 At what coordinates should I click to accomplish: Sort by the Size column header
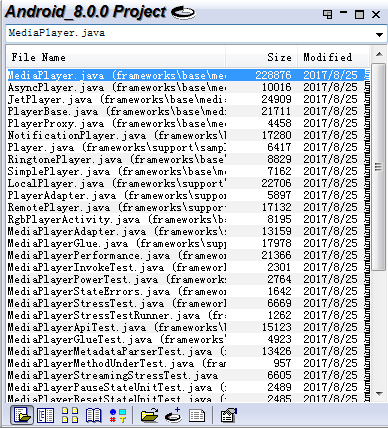tap(261, 57)
